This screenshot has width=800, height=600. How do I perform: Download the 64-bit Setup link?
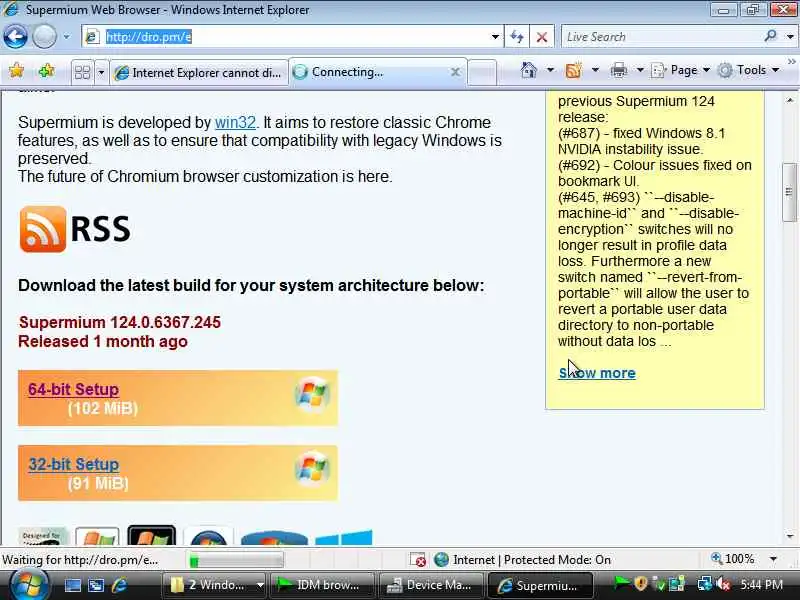click(73, 389)
